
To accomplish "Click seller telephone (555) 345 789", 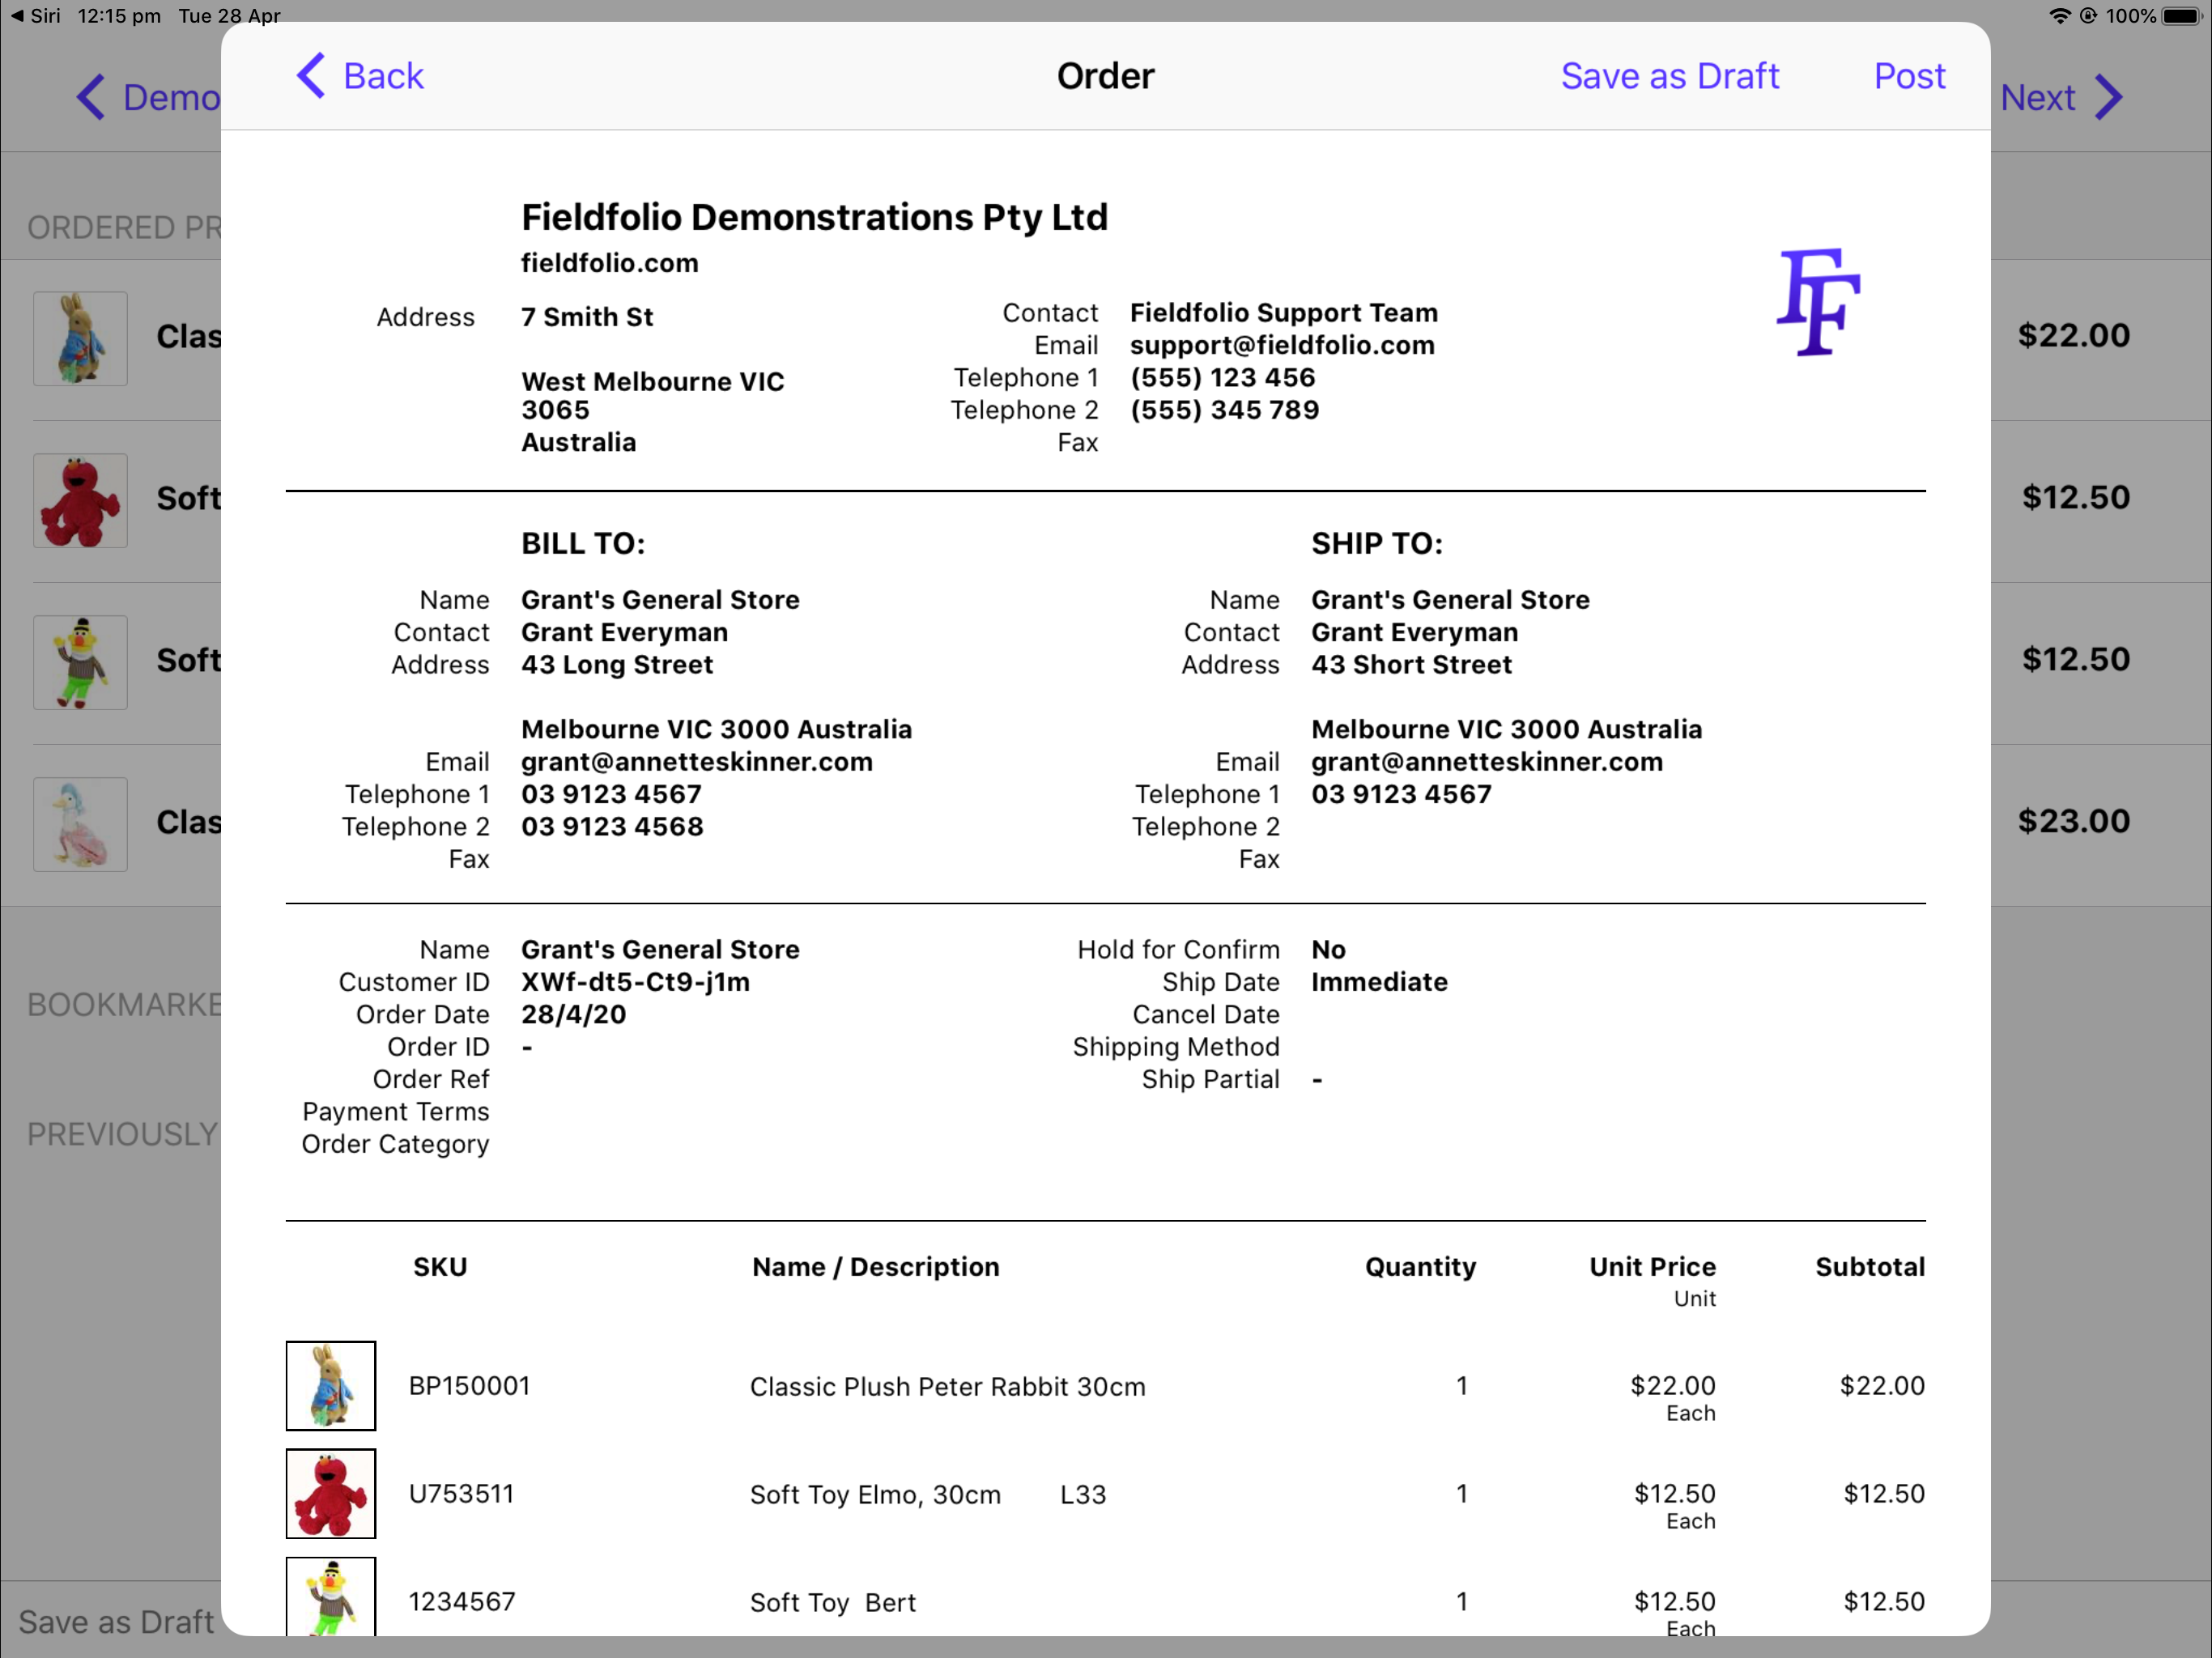I will (x=1224, y=410).
